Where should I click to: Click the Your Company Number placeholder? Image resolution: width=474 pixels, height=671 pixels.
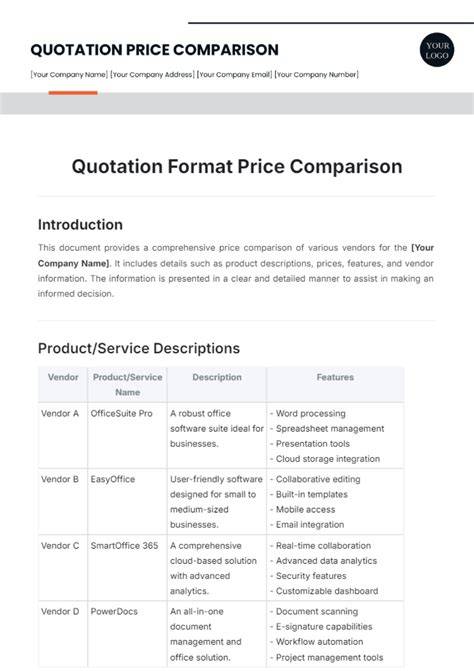click(317, 74)
